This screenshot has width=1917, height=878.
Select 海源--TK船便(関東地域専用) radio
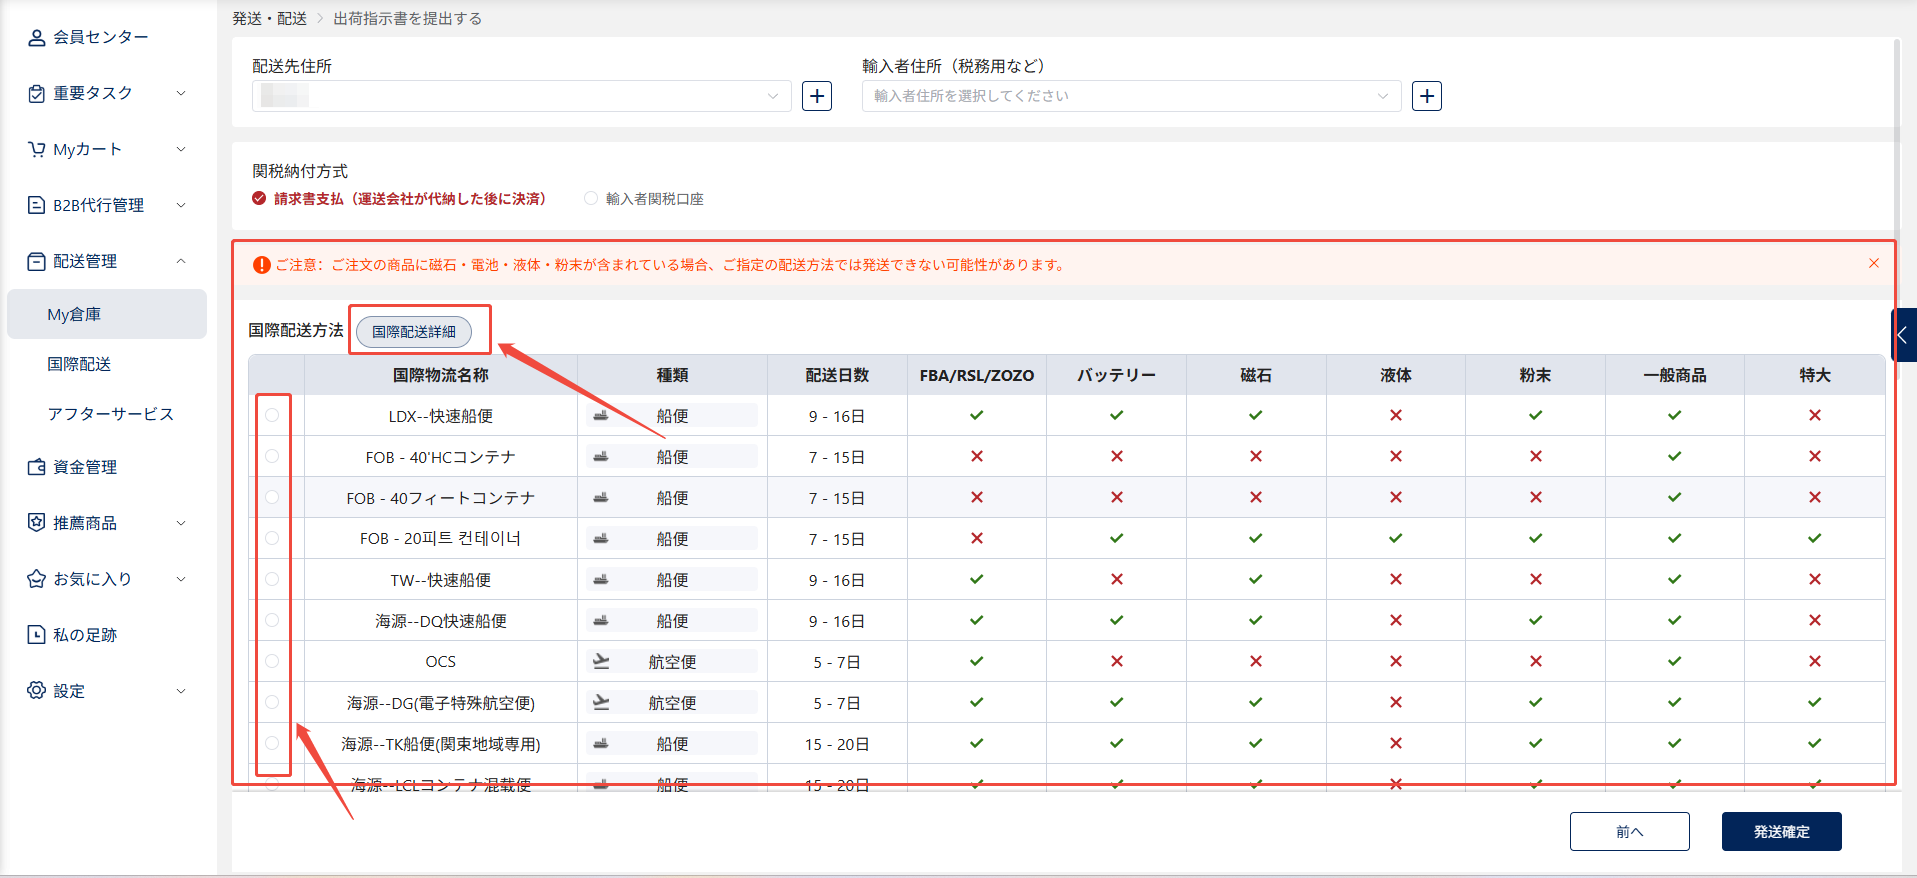pyautogui.click(x=272, y=743)
